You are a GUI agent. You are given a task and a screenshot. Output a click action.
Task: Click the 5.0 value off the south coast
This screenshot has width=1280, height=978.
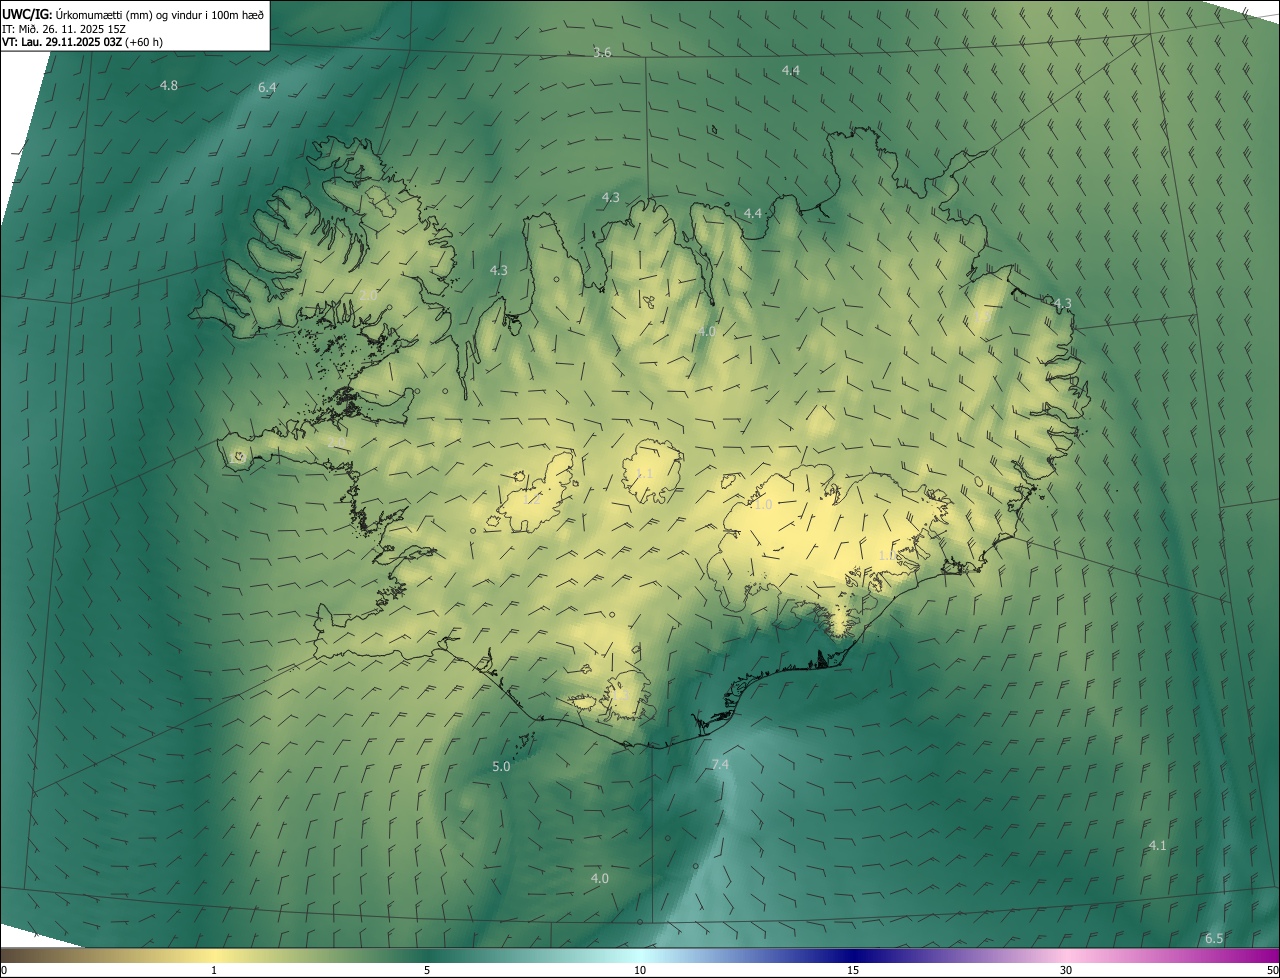[x=501, y=767]
